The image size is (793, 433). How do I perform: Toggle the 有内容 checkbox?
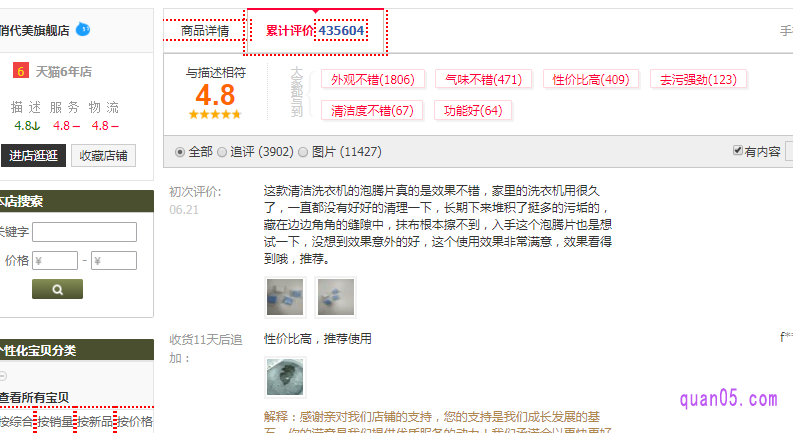(738, 150)
